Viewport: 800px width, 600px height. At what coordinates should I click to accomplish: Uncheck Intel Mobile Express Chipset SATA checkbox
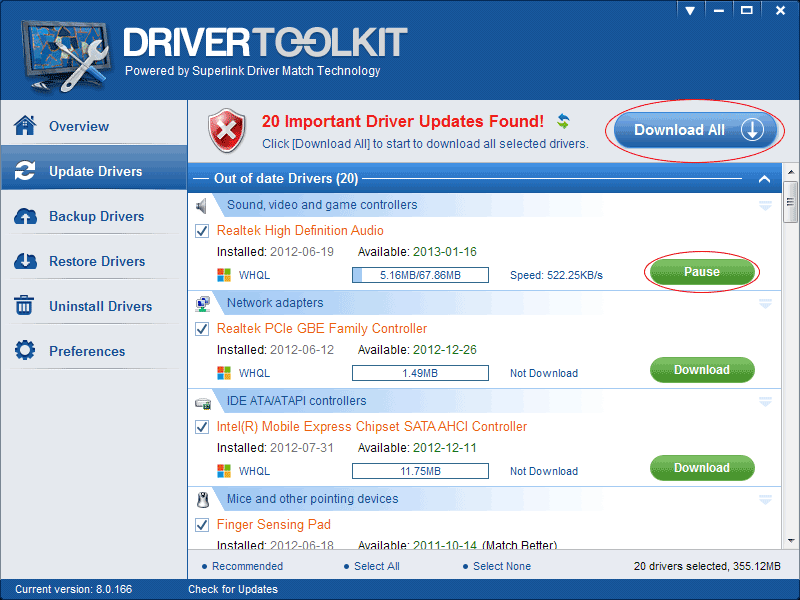[202, 427]
